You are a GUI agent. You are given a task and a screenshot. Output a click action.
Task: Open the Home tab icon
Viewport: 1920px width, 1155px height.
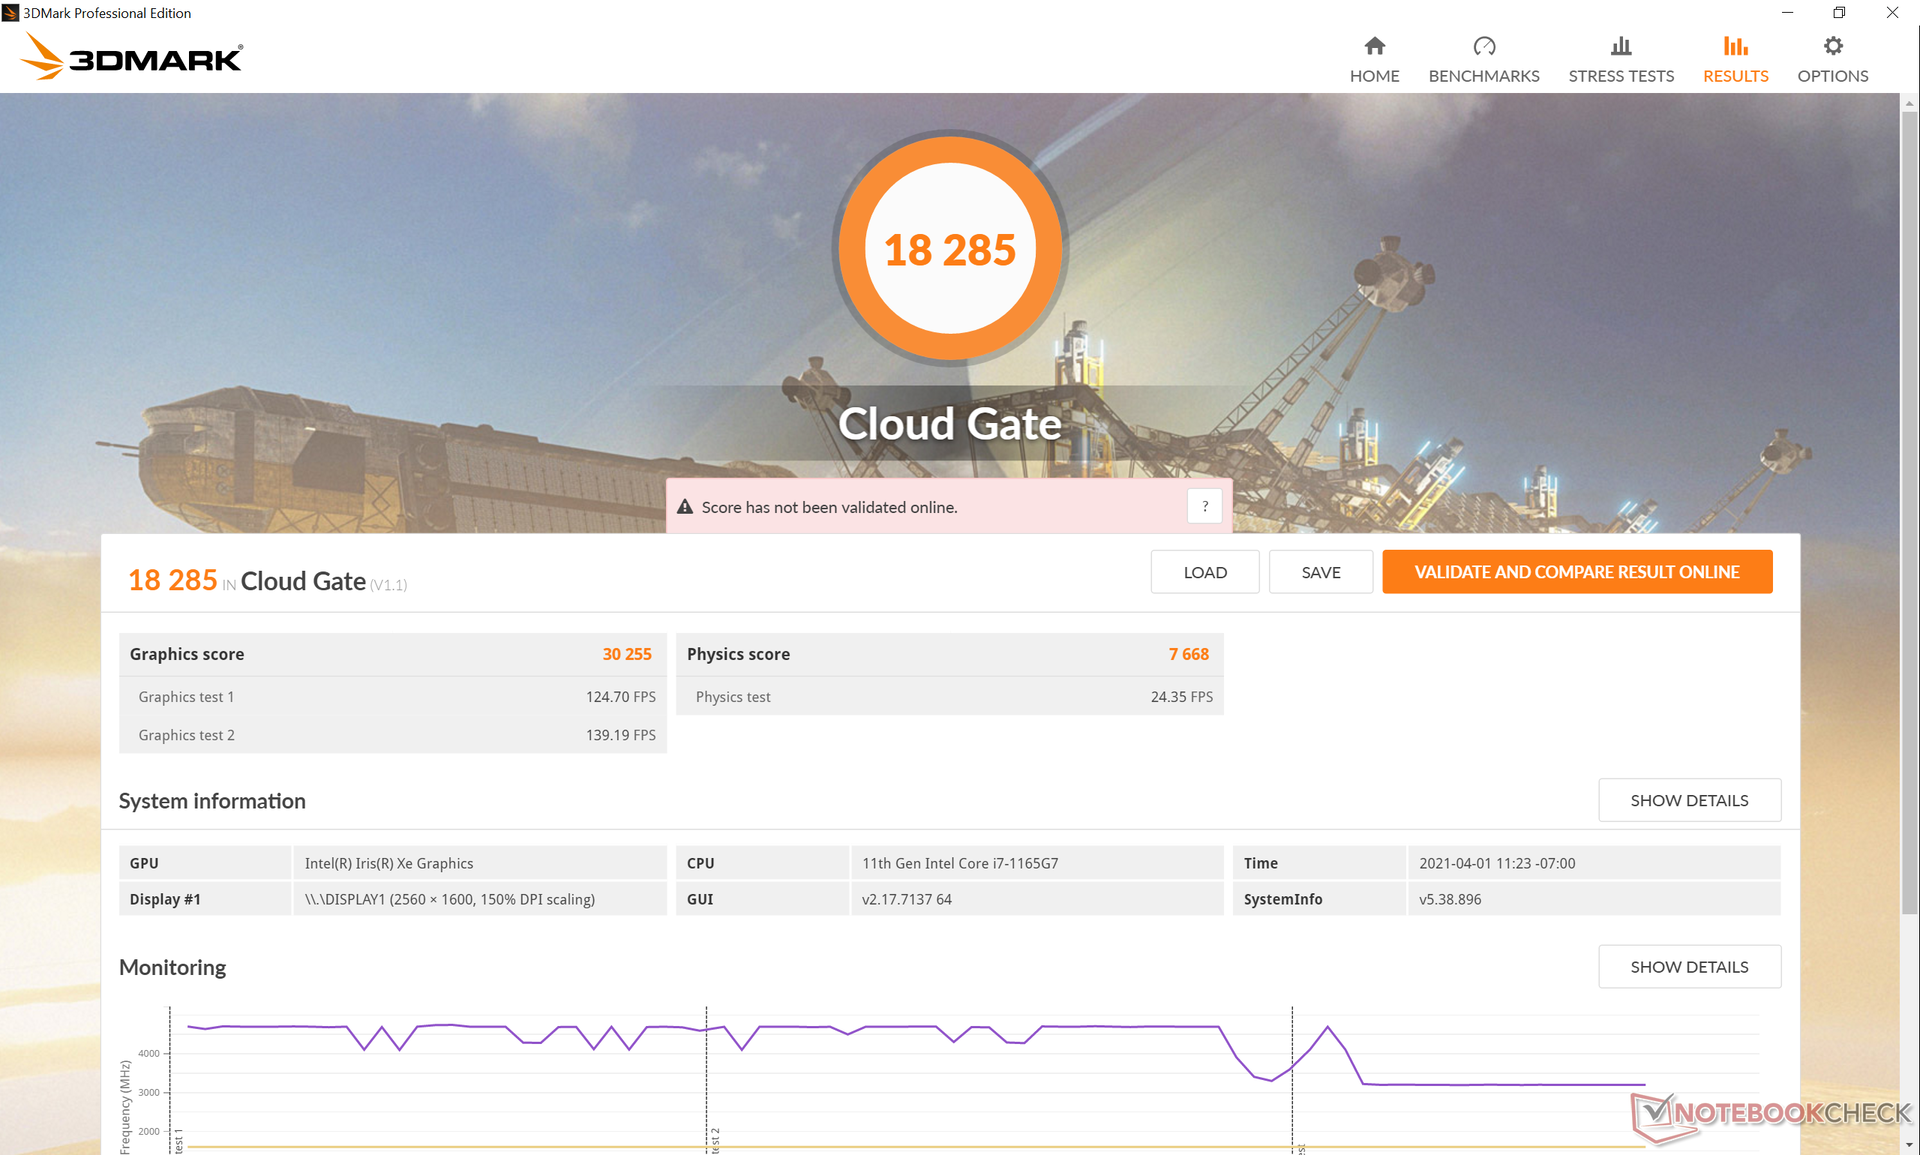click(x=1374, y=46)
